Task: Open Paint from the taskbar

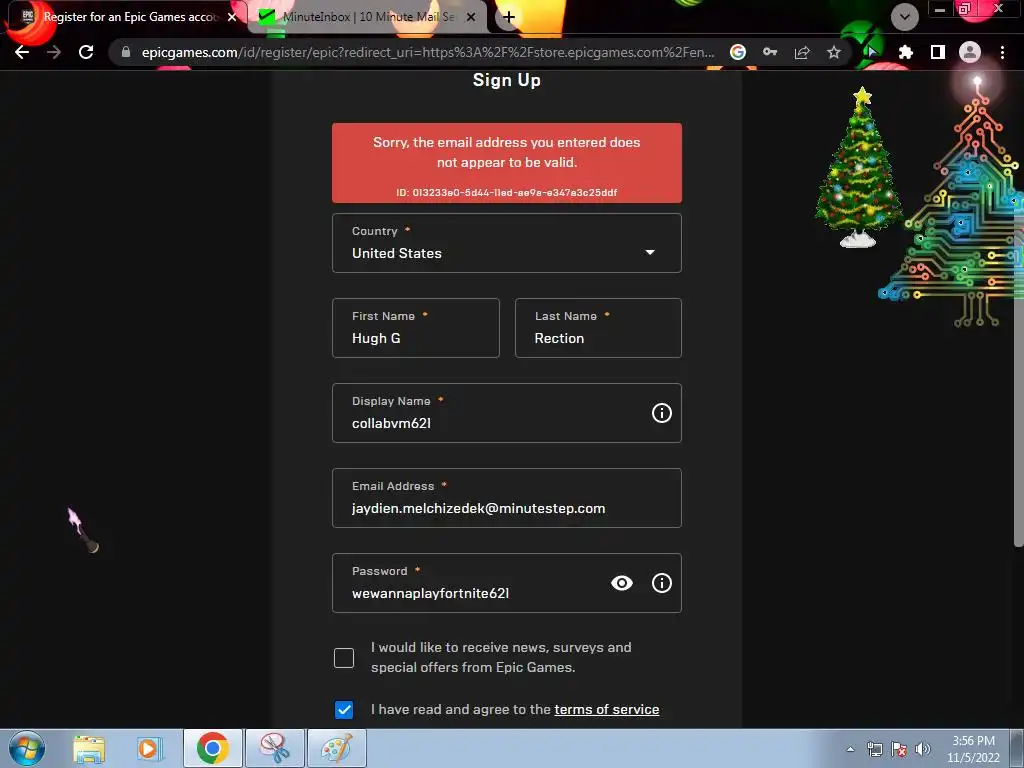Action: 337,749
